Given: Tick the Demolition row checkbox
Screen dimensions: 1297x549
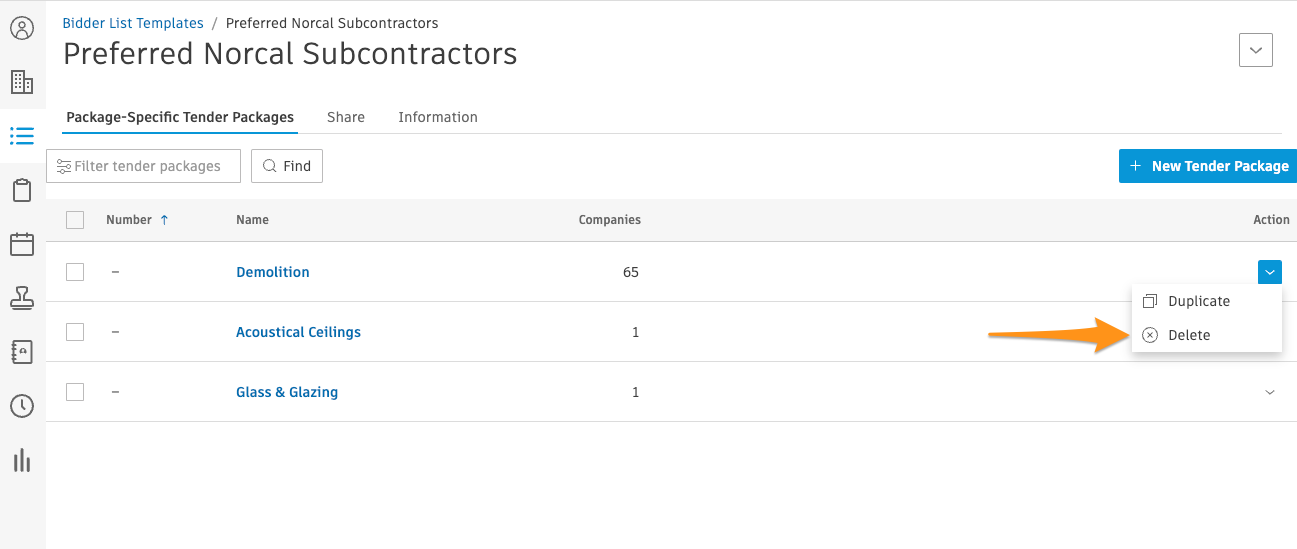Looking at the screenshot, I should pos(75,272).
